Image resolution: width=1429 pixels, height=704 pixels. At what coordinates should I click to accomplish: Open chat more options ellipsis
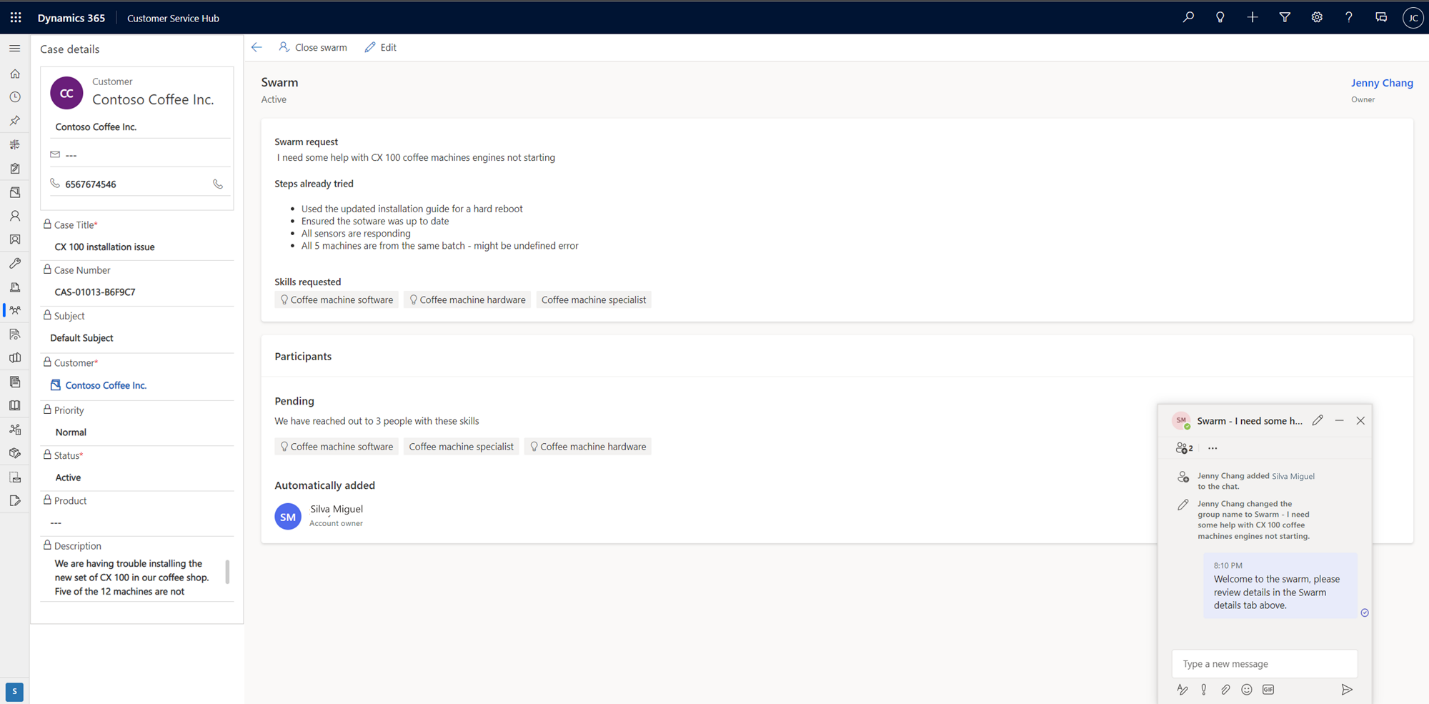point(1212,448)
